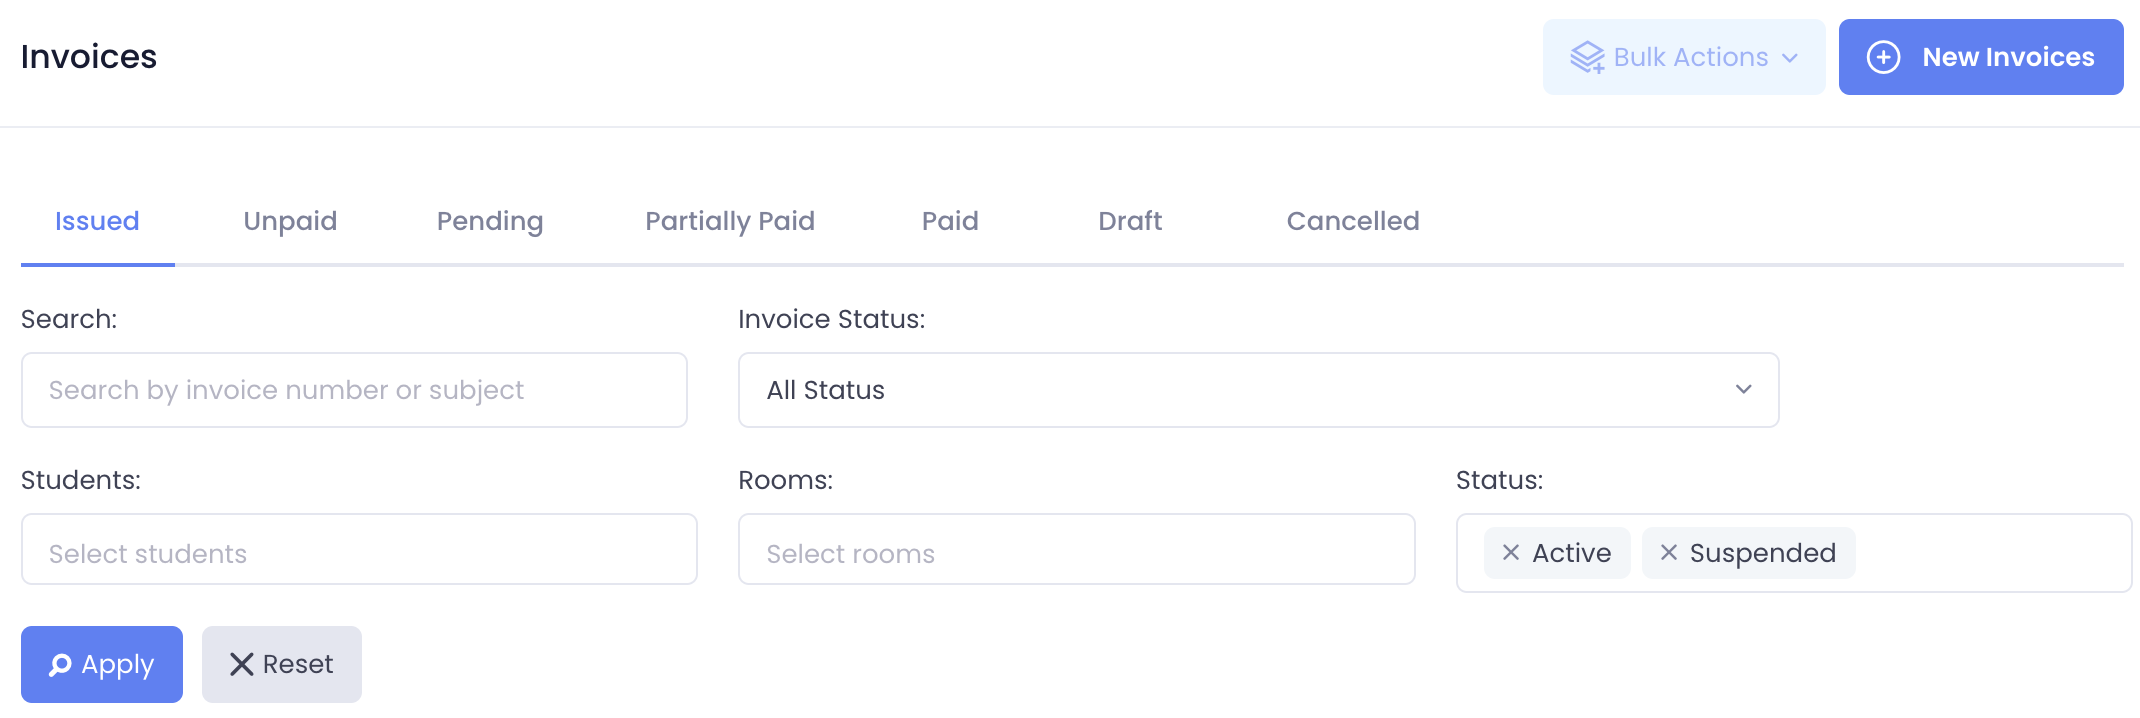The height and width of the screenshot is (718, 2140).
Task: Select the Paid tab
Action: pos(950,221)
